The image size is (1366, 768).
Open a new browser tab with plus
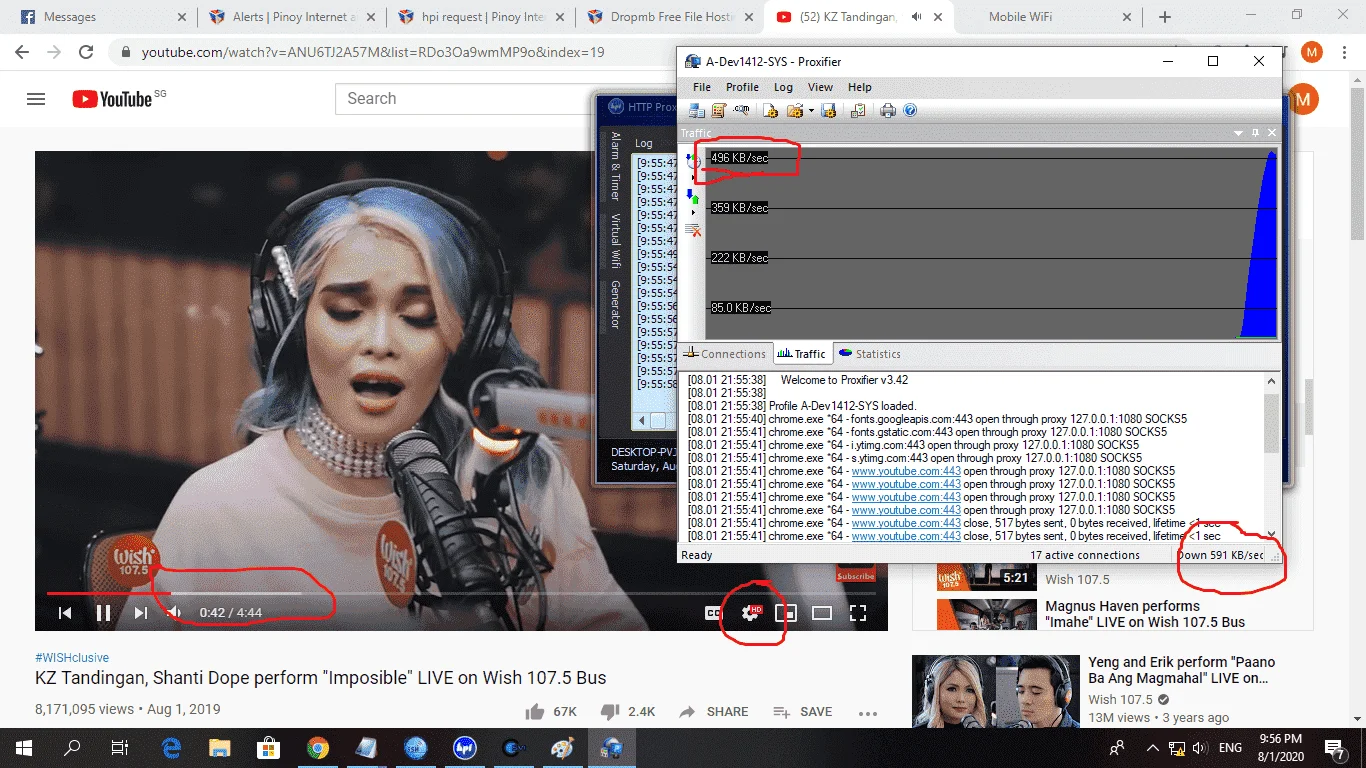(x=1165, y=17)
